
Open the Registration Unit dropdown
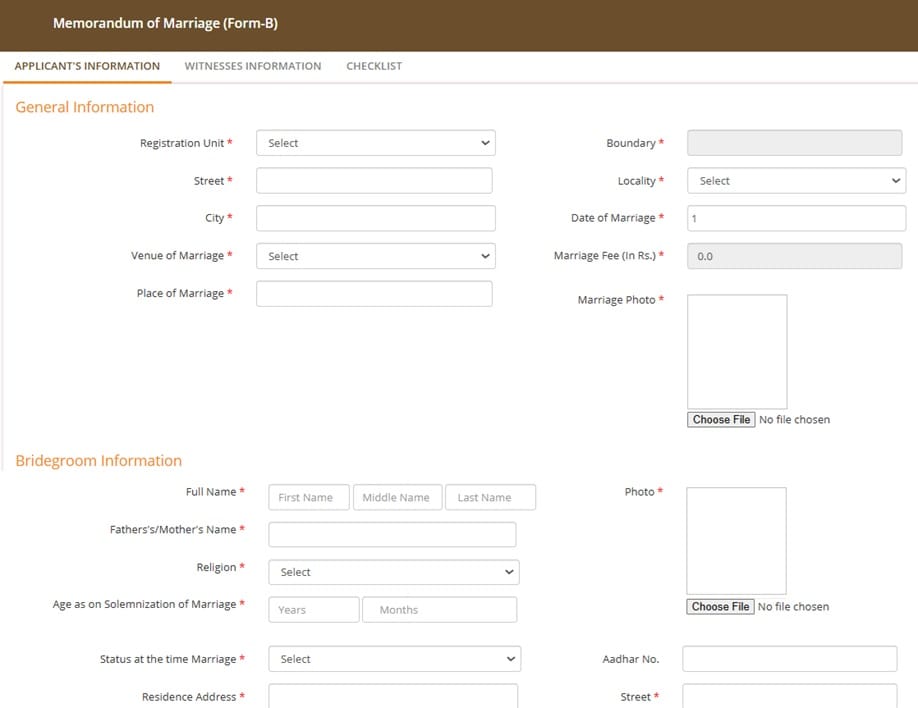[x=375, y=143]
